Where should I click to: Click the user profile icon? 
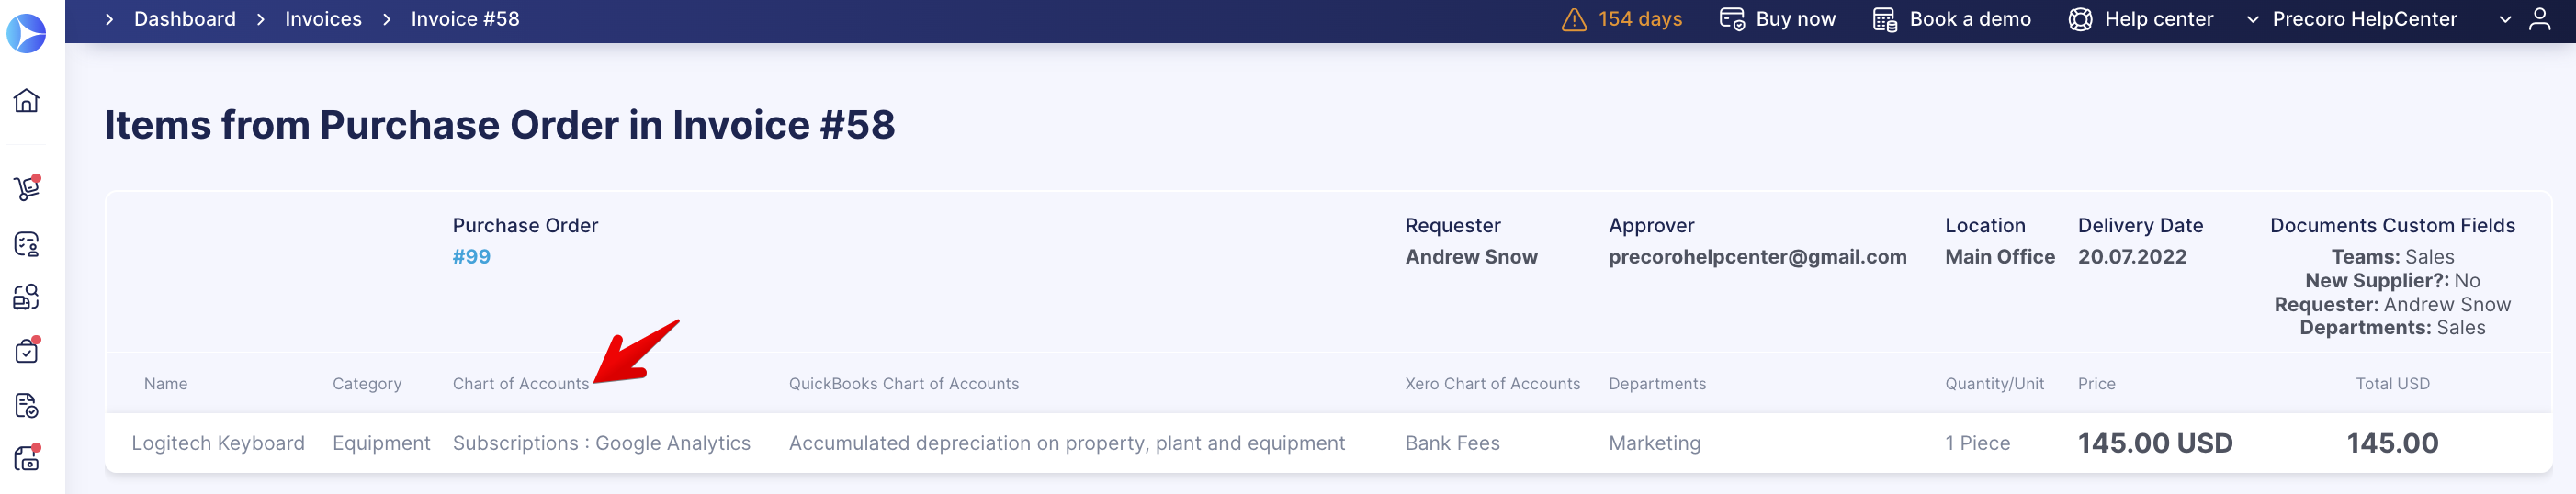2539,19
